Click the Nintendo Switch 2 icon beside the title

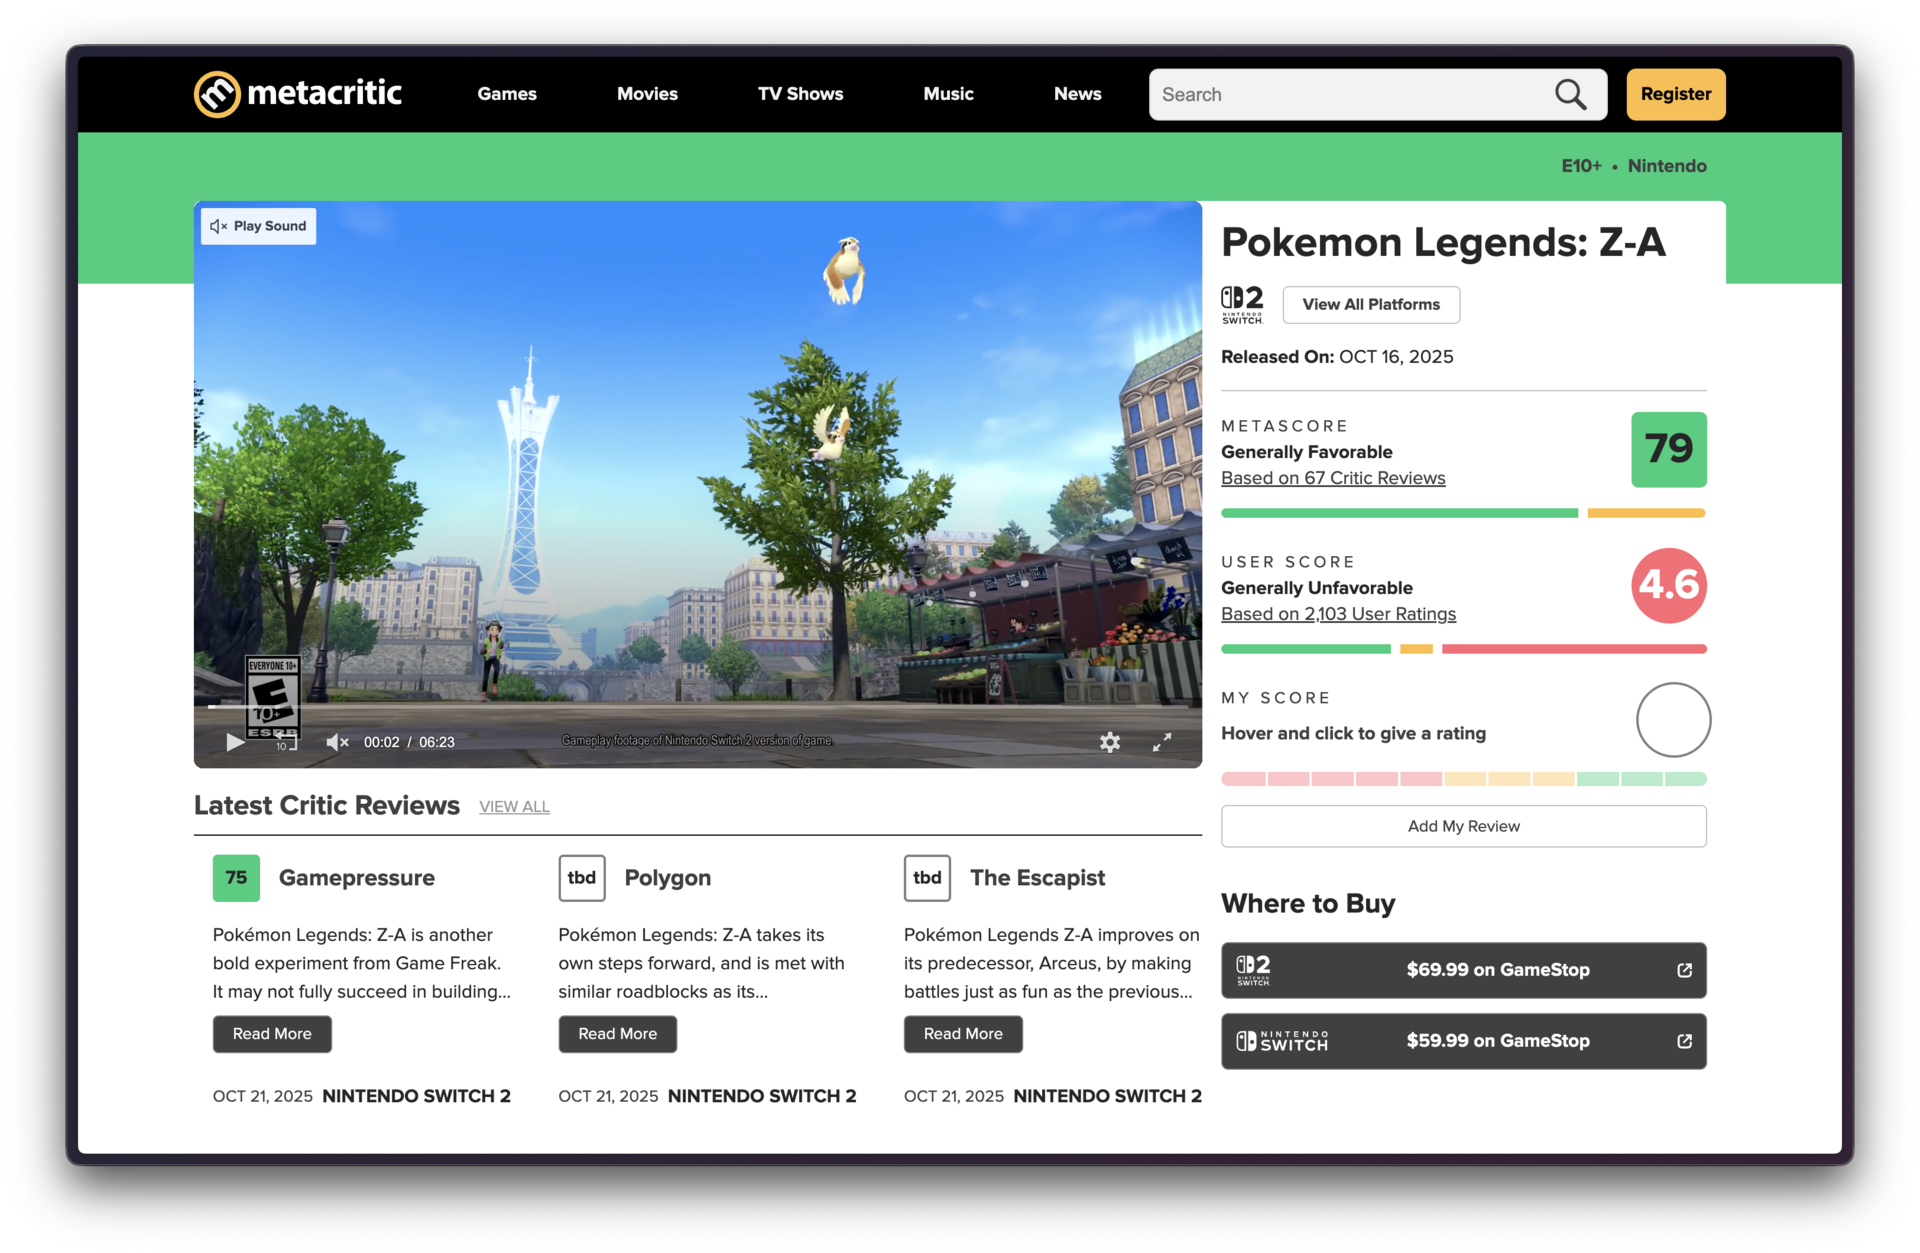1241,303
